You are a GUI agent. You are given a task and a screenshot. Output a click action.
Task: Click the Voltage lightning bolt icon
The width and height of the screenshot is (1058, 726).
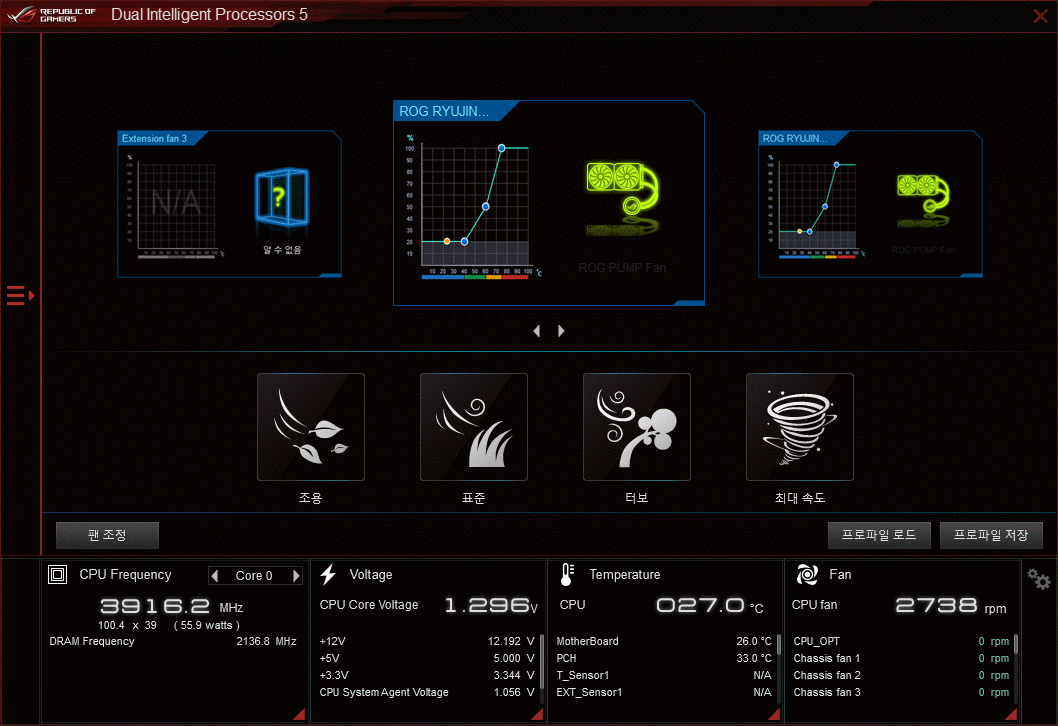(328, 575)
